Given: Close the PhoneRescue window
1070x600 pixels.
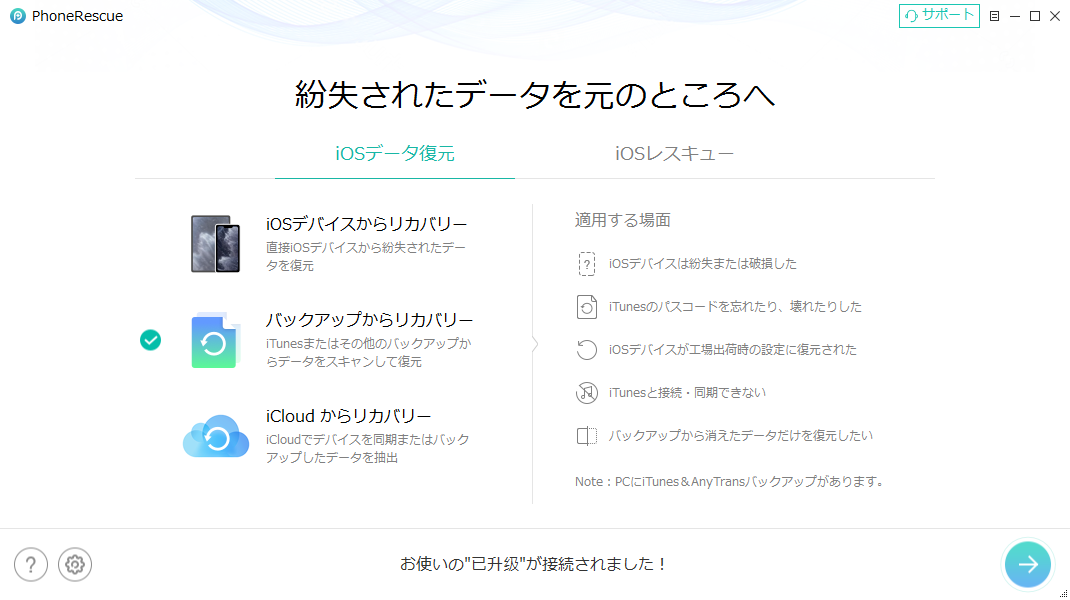Looking at the screenshot, I should (1055, 16).
